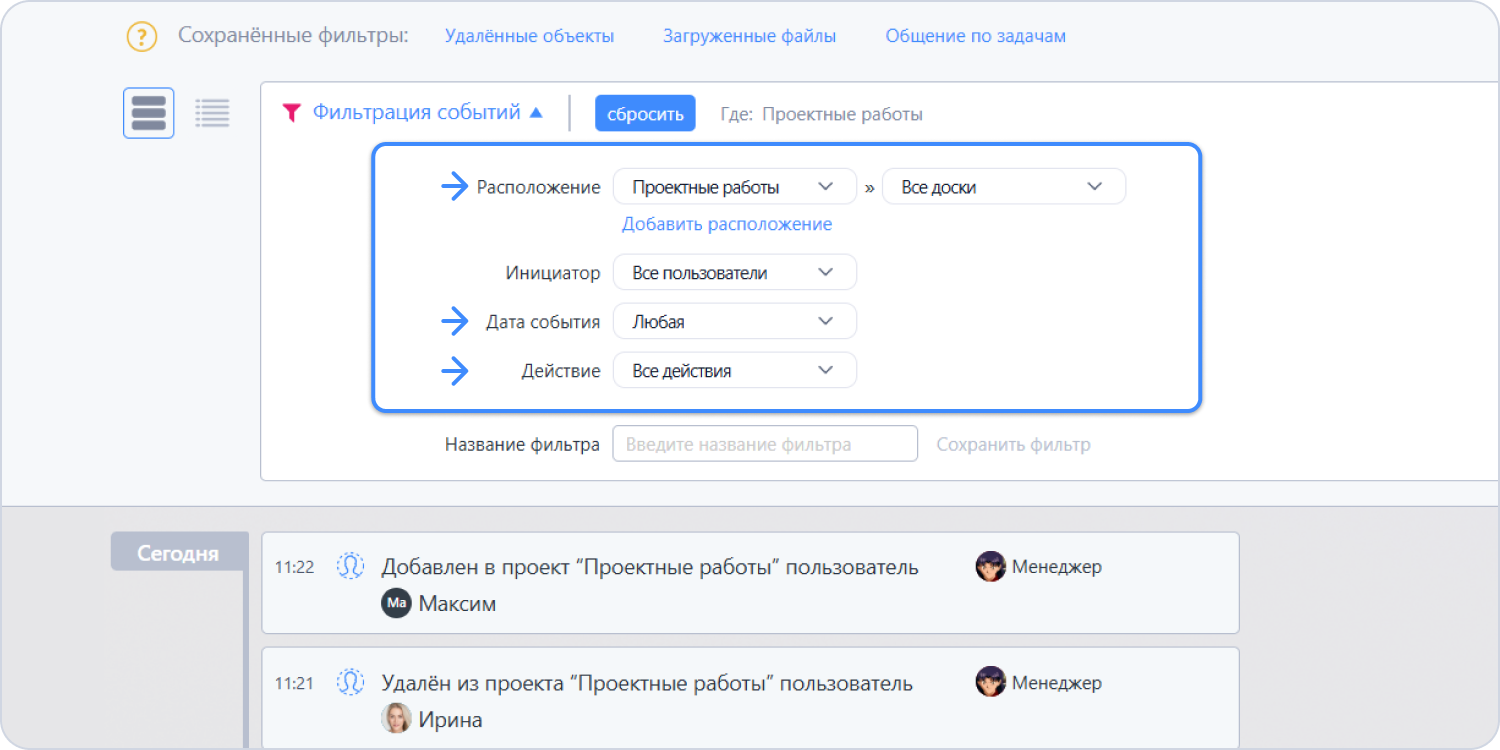Open saved filter Загруженные файлы
Viewport: 1500px width, 750px height.
pos(749,36)
